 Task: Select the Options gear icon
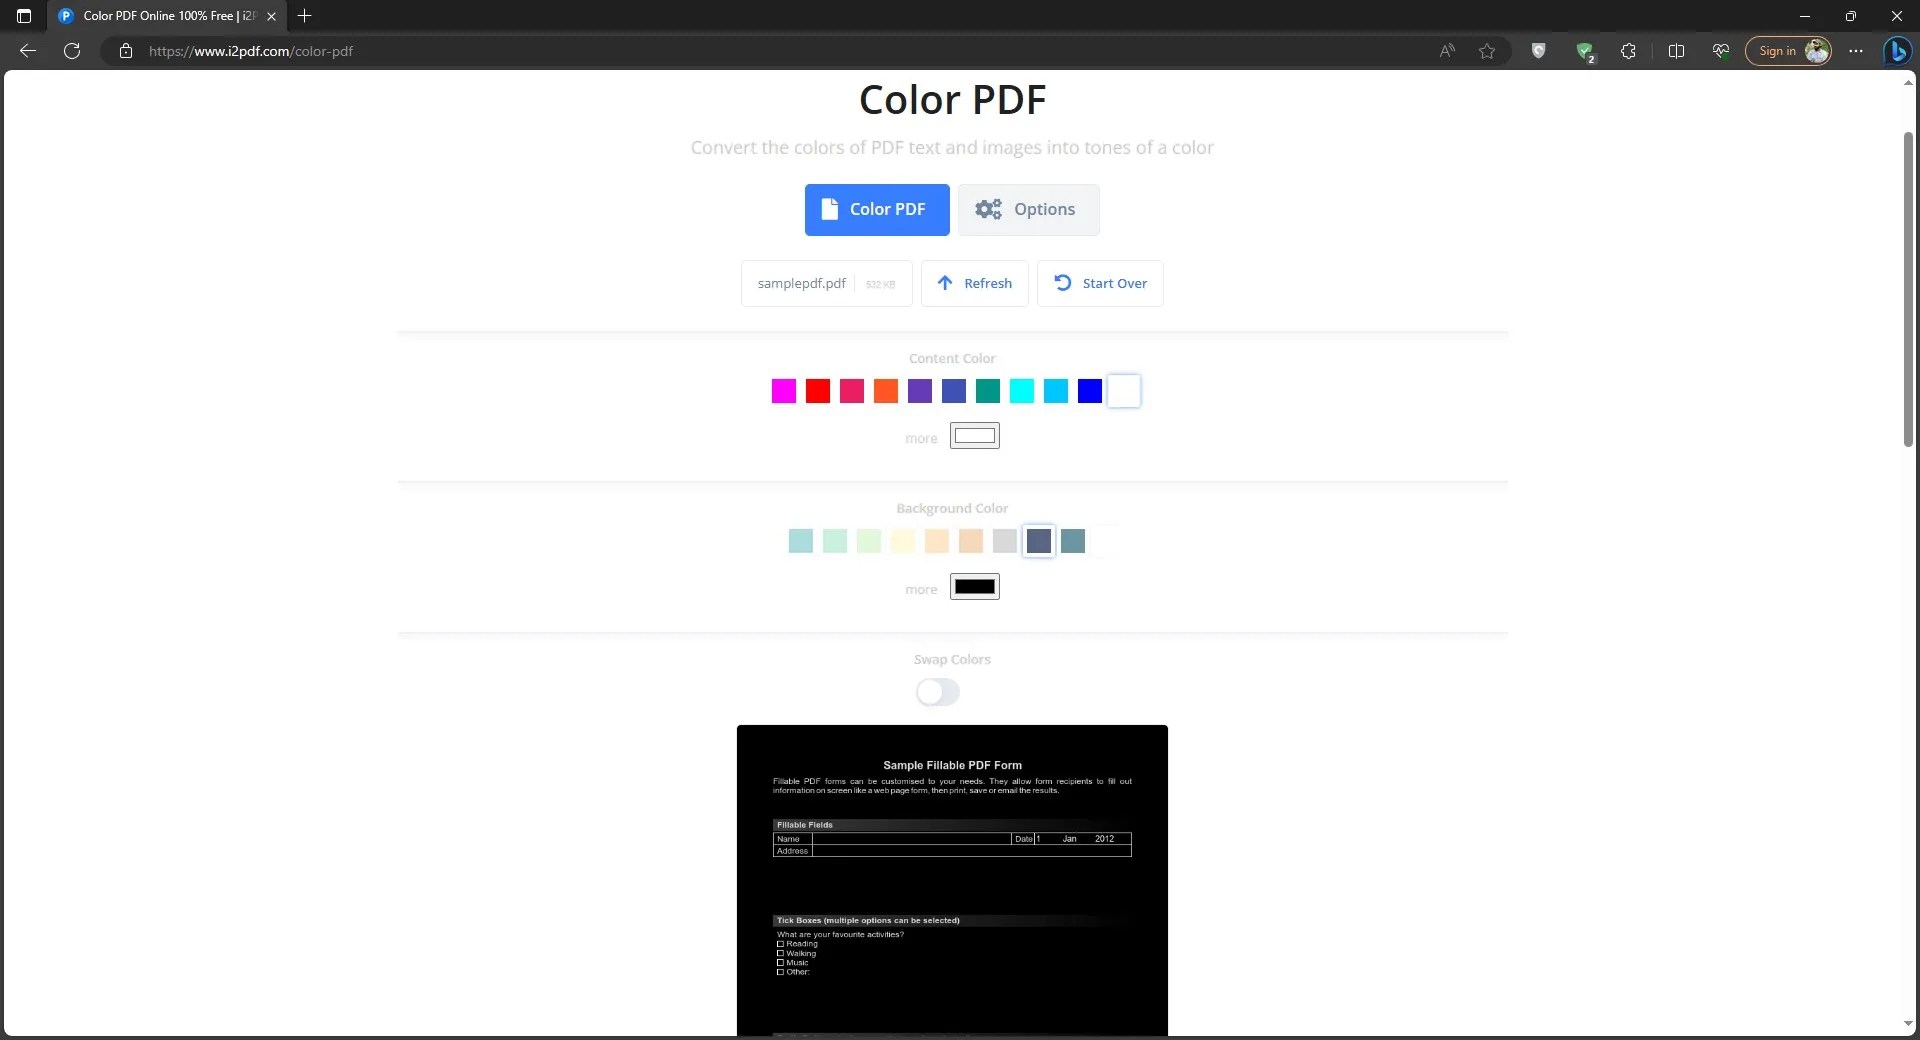click(x=989, y=209)
